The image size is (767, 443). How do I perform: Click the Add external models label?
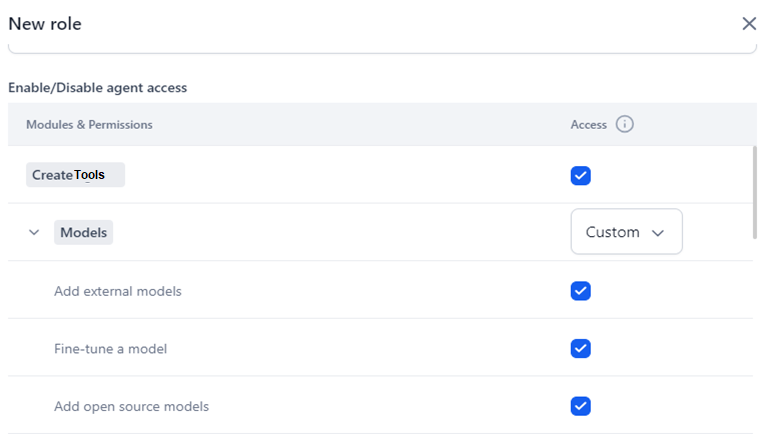tap(117, 291)
